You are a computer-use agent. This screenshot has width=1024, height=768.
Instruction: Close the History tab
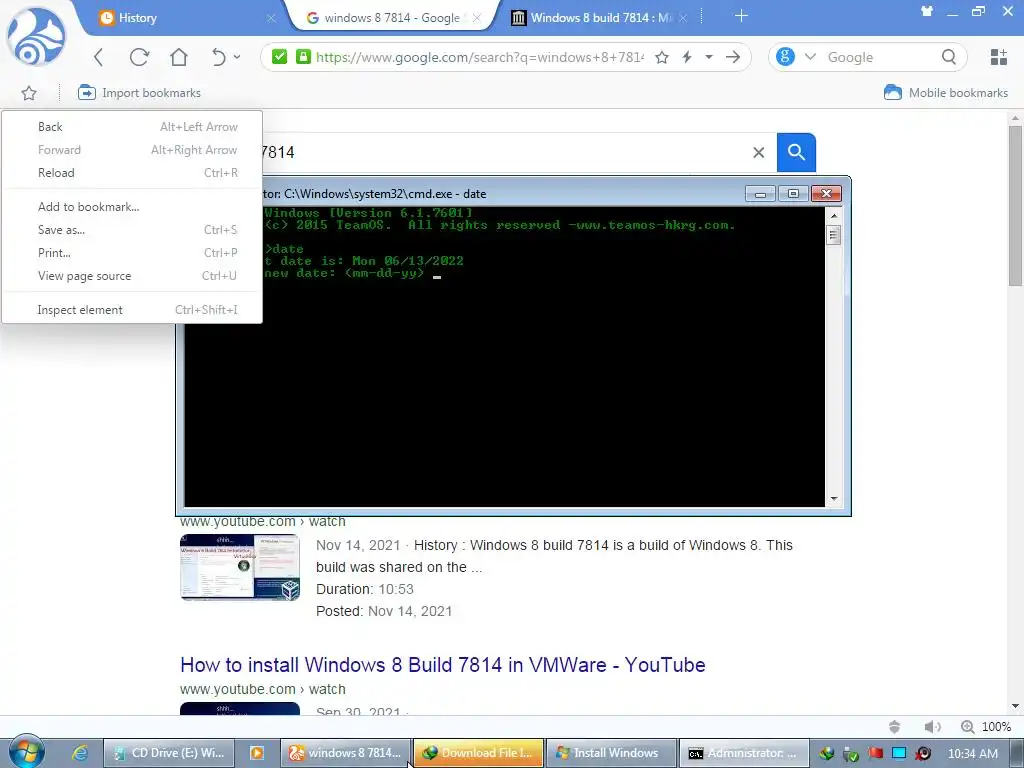click(271, 18)
